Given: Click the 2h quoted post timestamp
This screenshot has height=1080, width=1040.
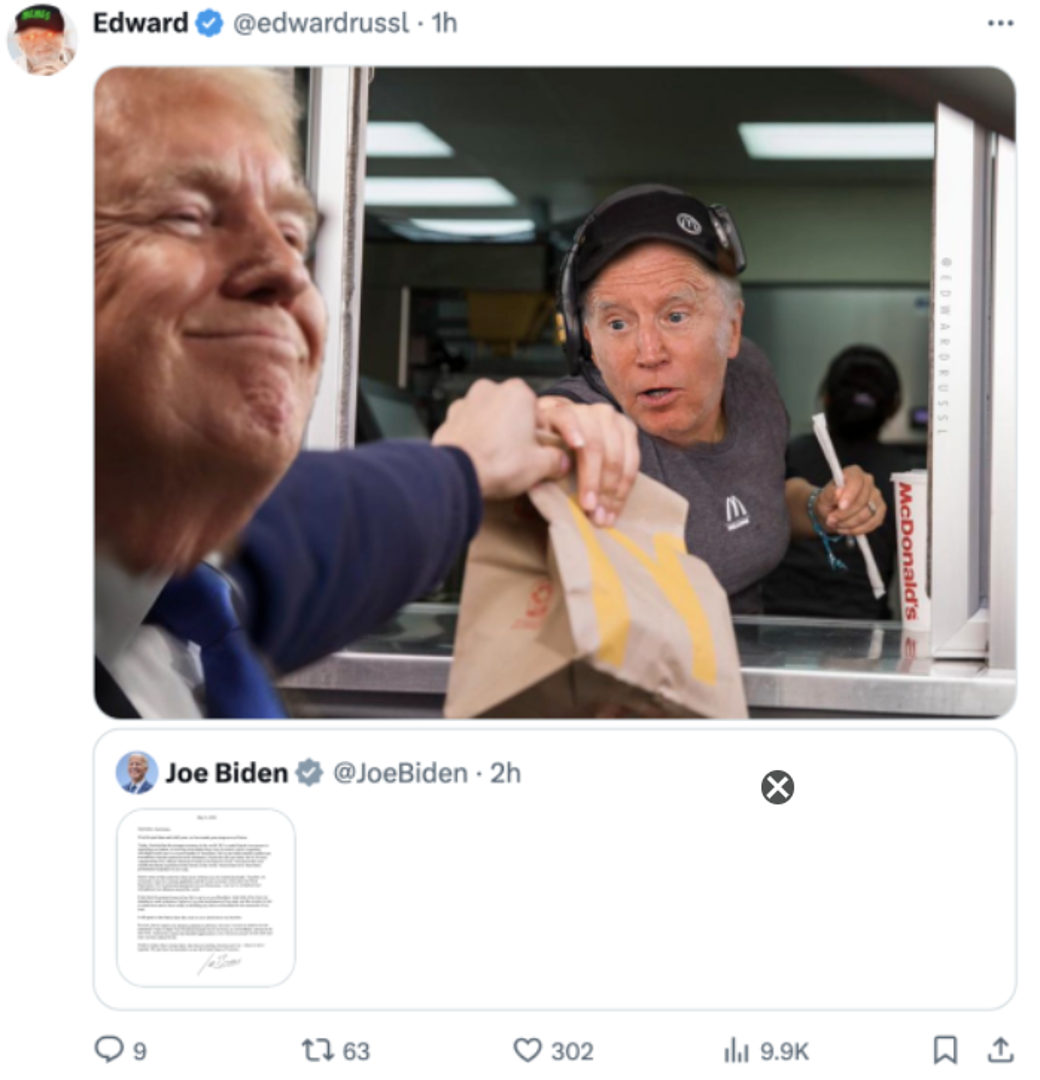Looking at the screenshot, I should click(x=505, y=773).
